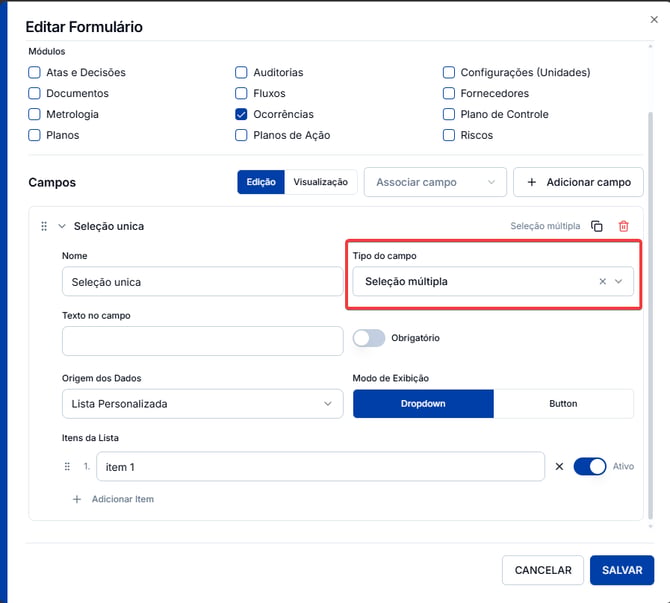Click the drag handle of Seleção unica field
This screenshot has height=603, width=670.
pos(44,226)
